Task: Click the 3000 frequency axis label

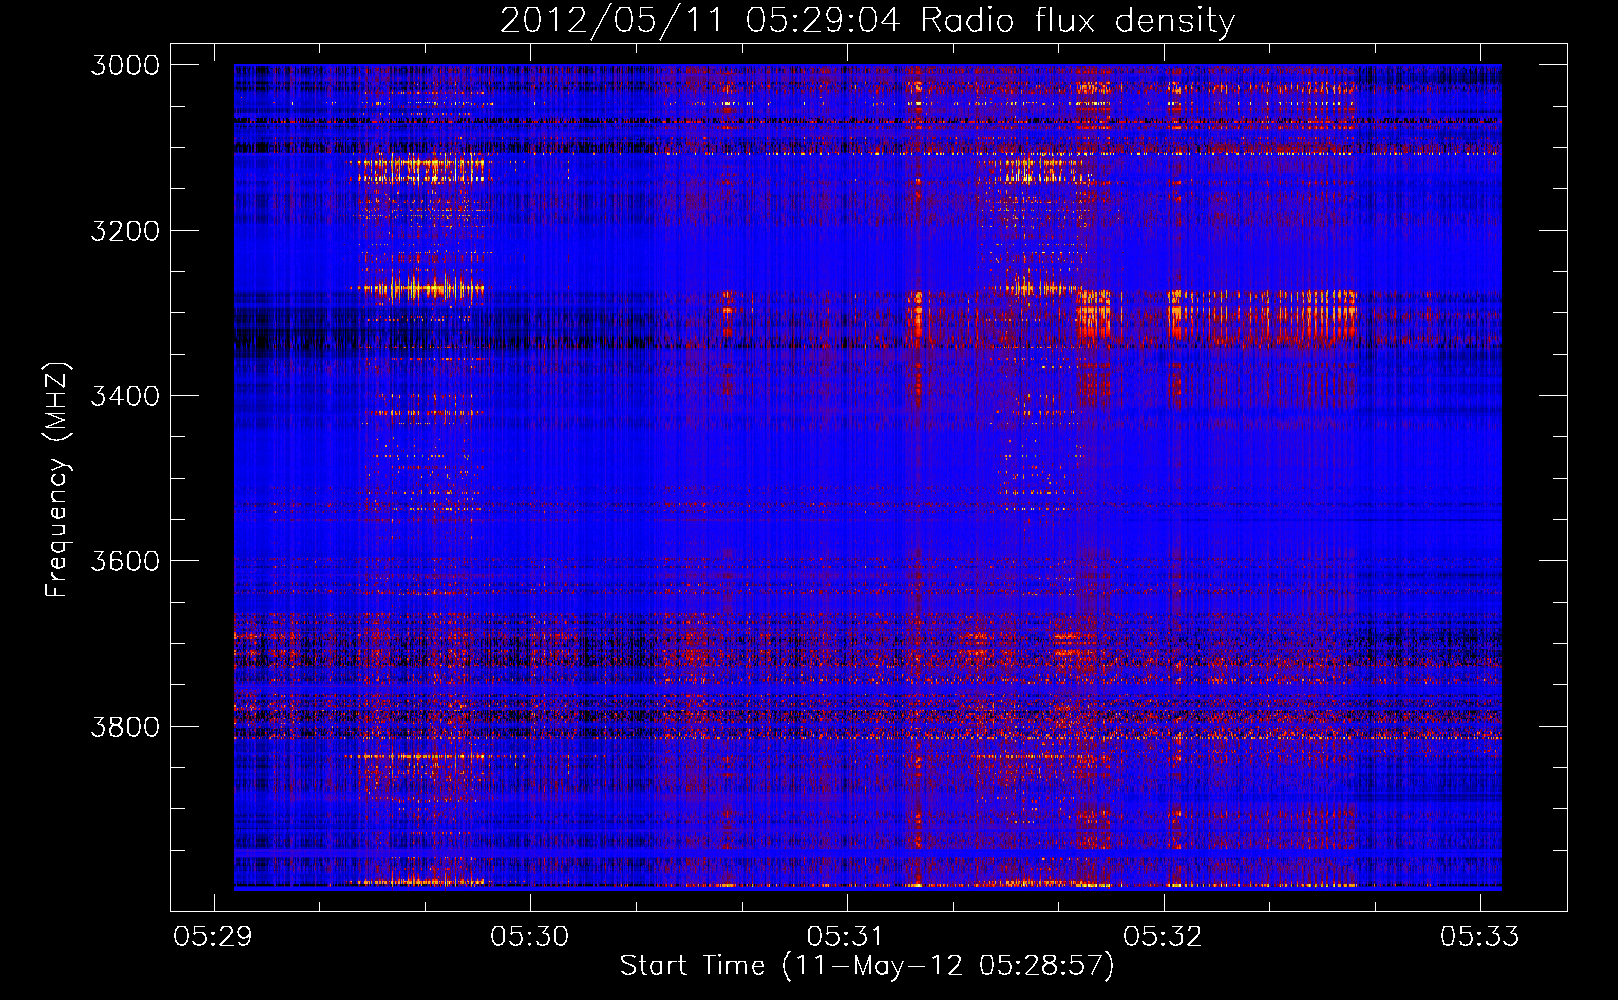Action: click(x=125, y=65)
